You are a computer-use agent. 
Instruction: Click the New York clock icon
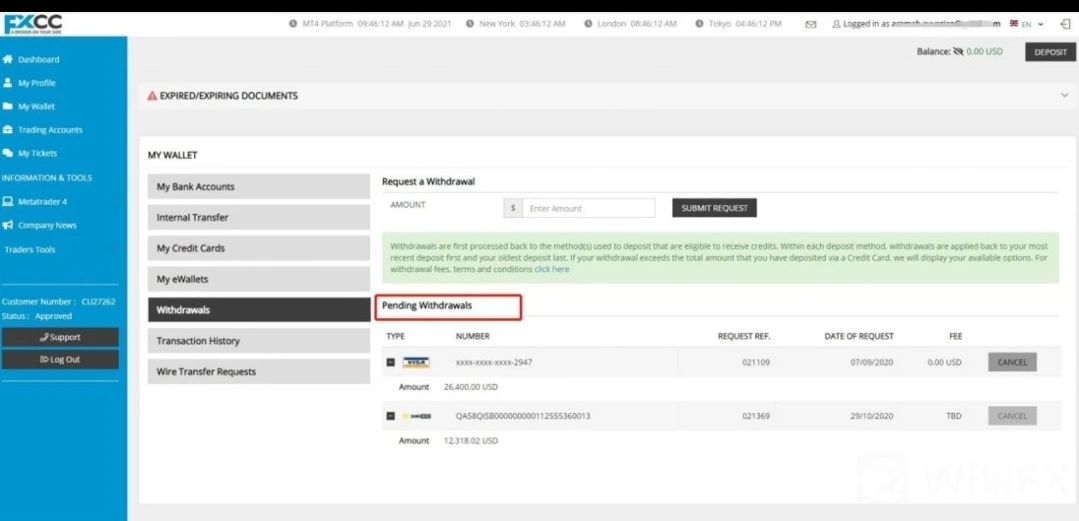coord(469,24)
